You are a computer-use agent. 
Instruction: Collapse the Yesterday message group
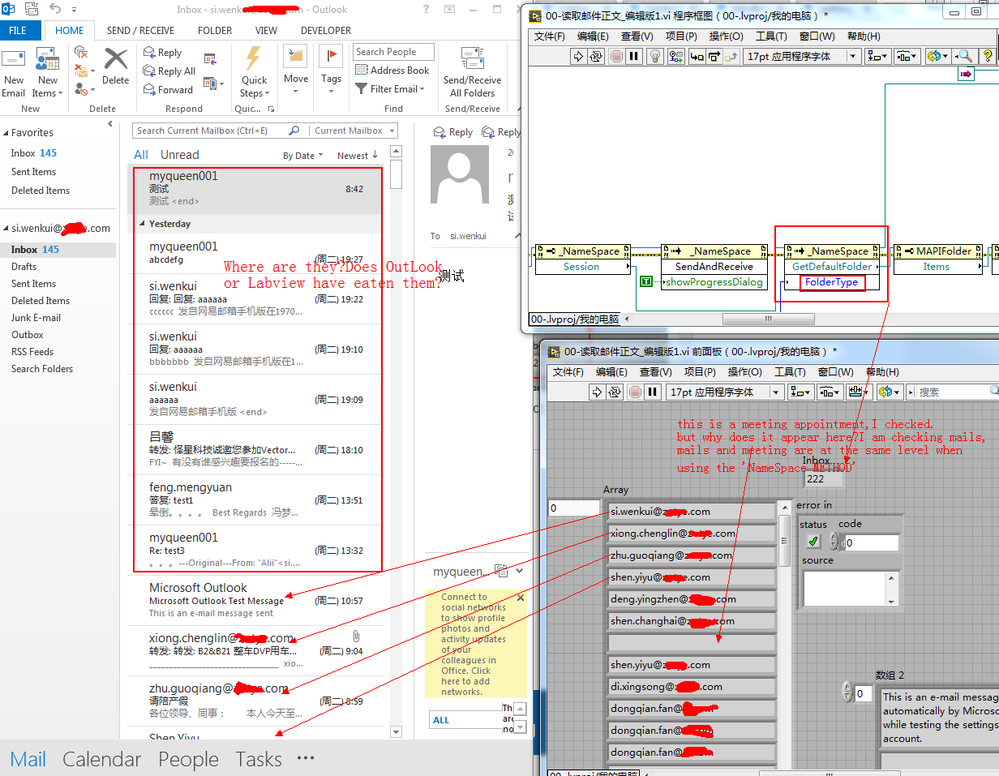(142, 224)
